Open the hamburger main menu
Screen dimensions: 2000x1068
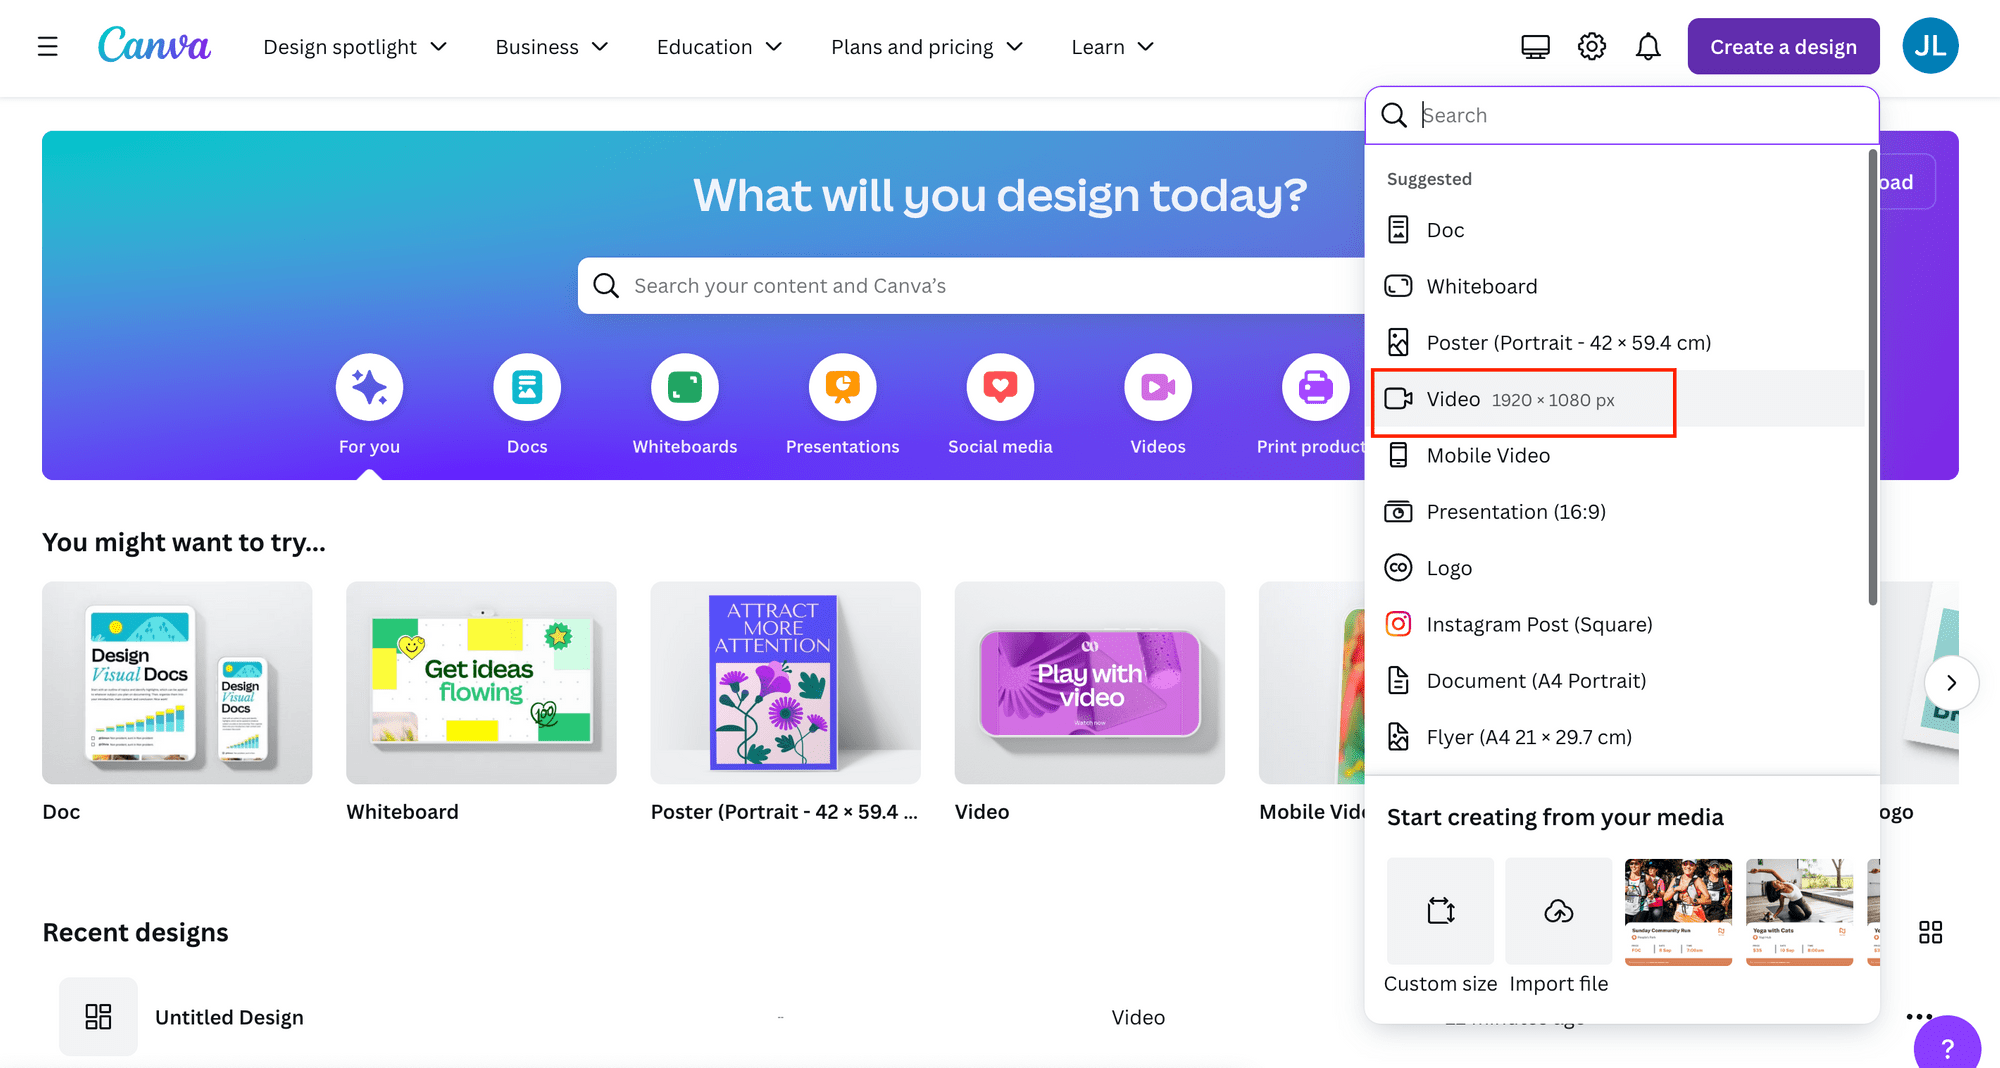tap(47, 47)
